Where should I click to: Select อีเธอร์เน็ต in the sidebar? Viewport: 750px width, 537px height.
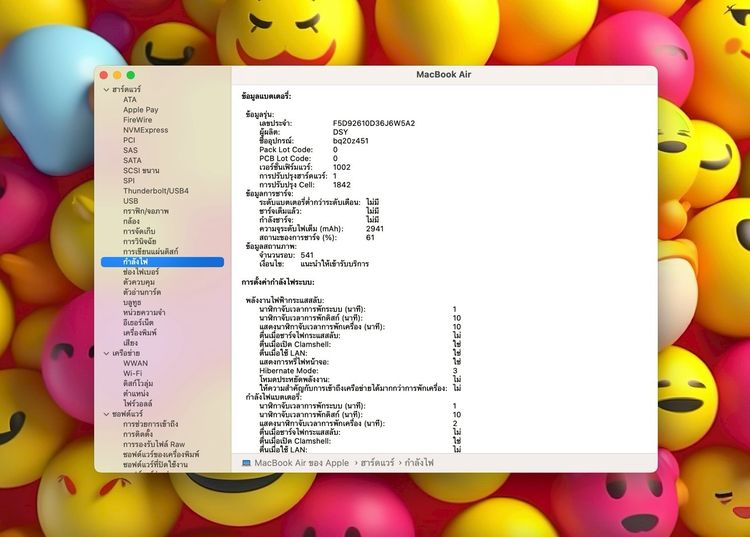(x=138, y=323)
